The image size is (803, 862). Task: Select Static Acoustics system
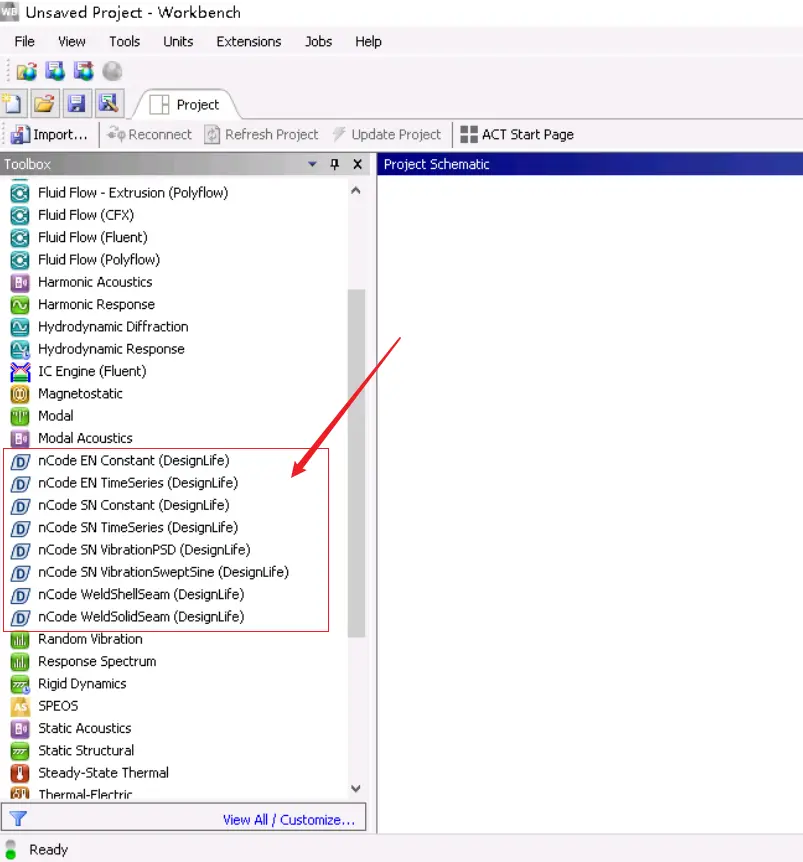tap(85, 728)
